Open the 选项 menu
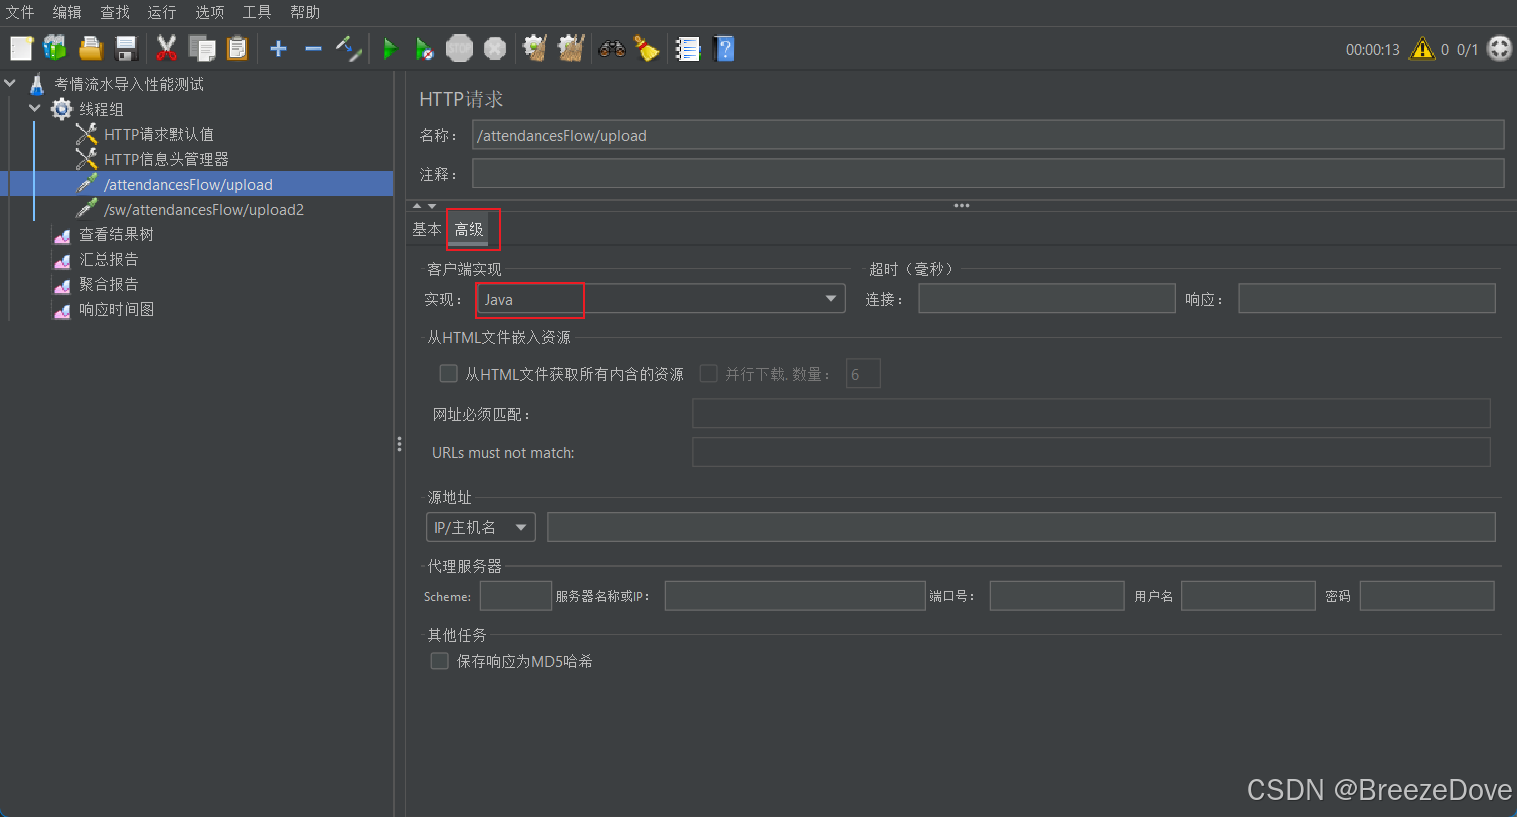This screenshot has width=1517, height=817. pos(209,12)
